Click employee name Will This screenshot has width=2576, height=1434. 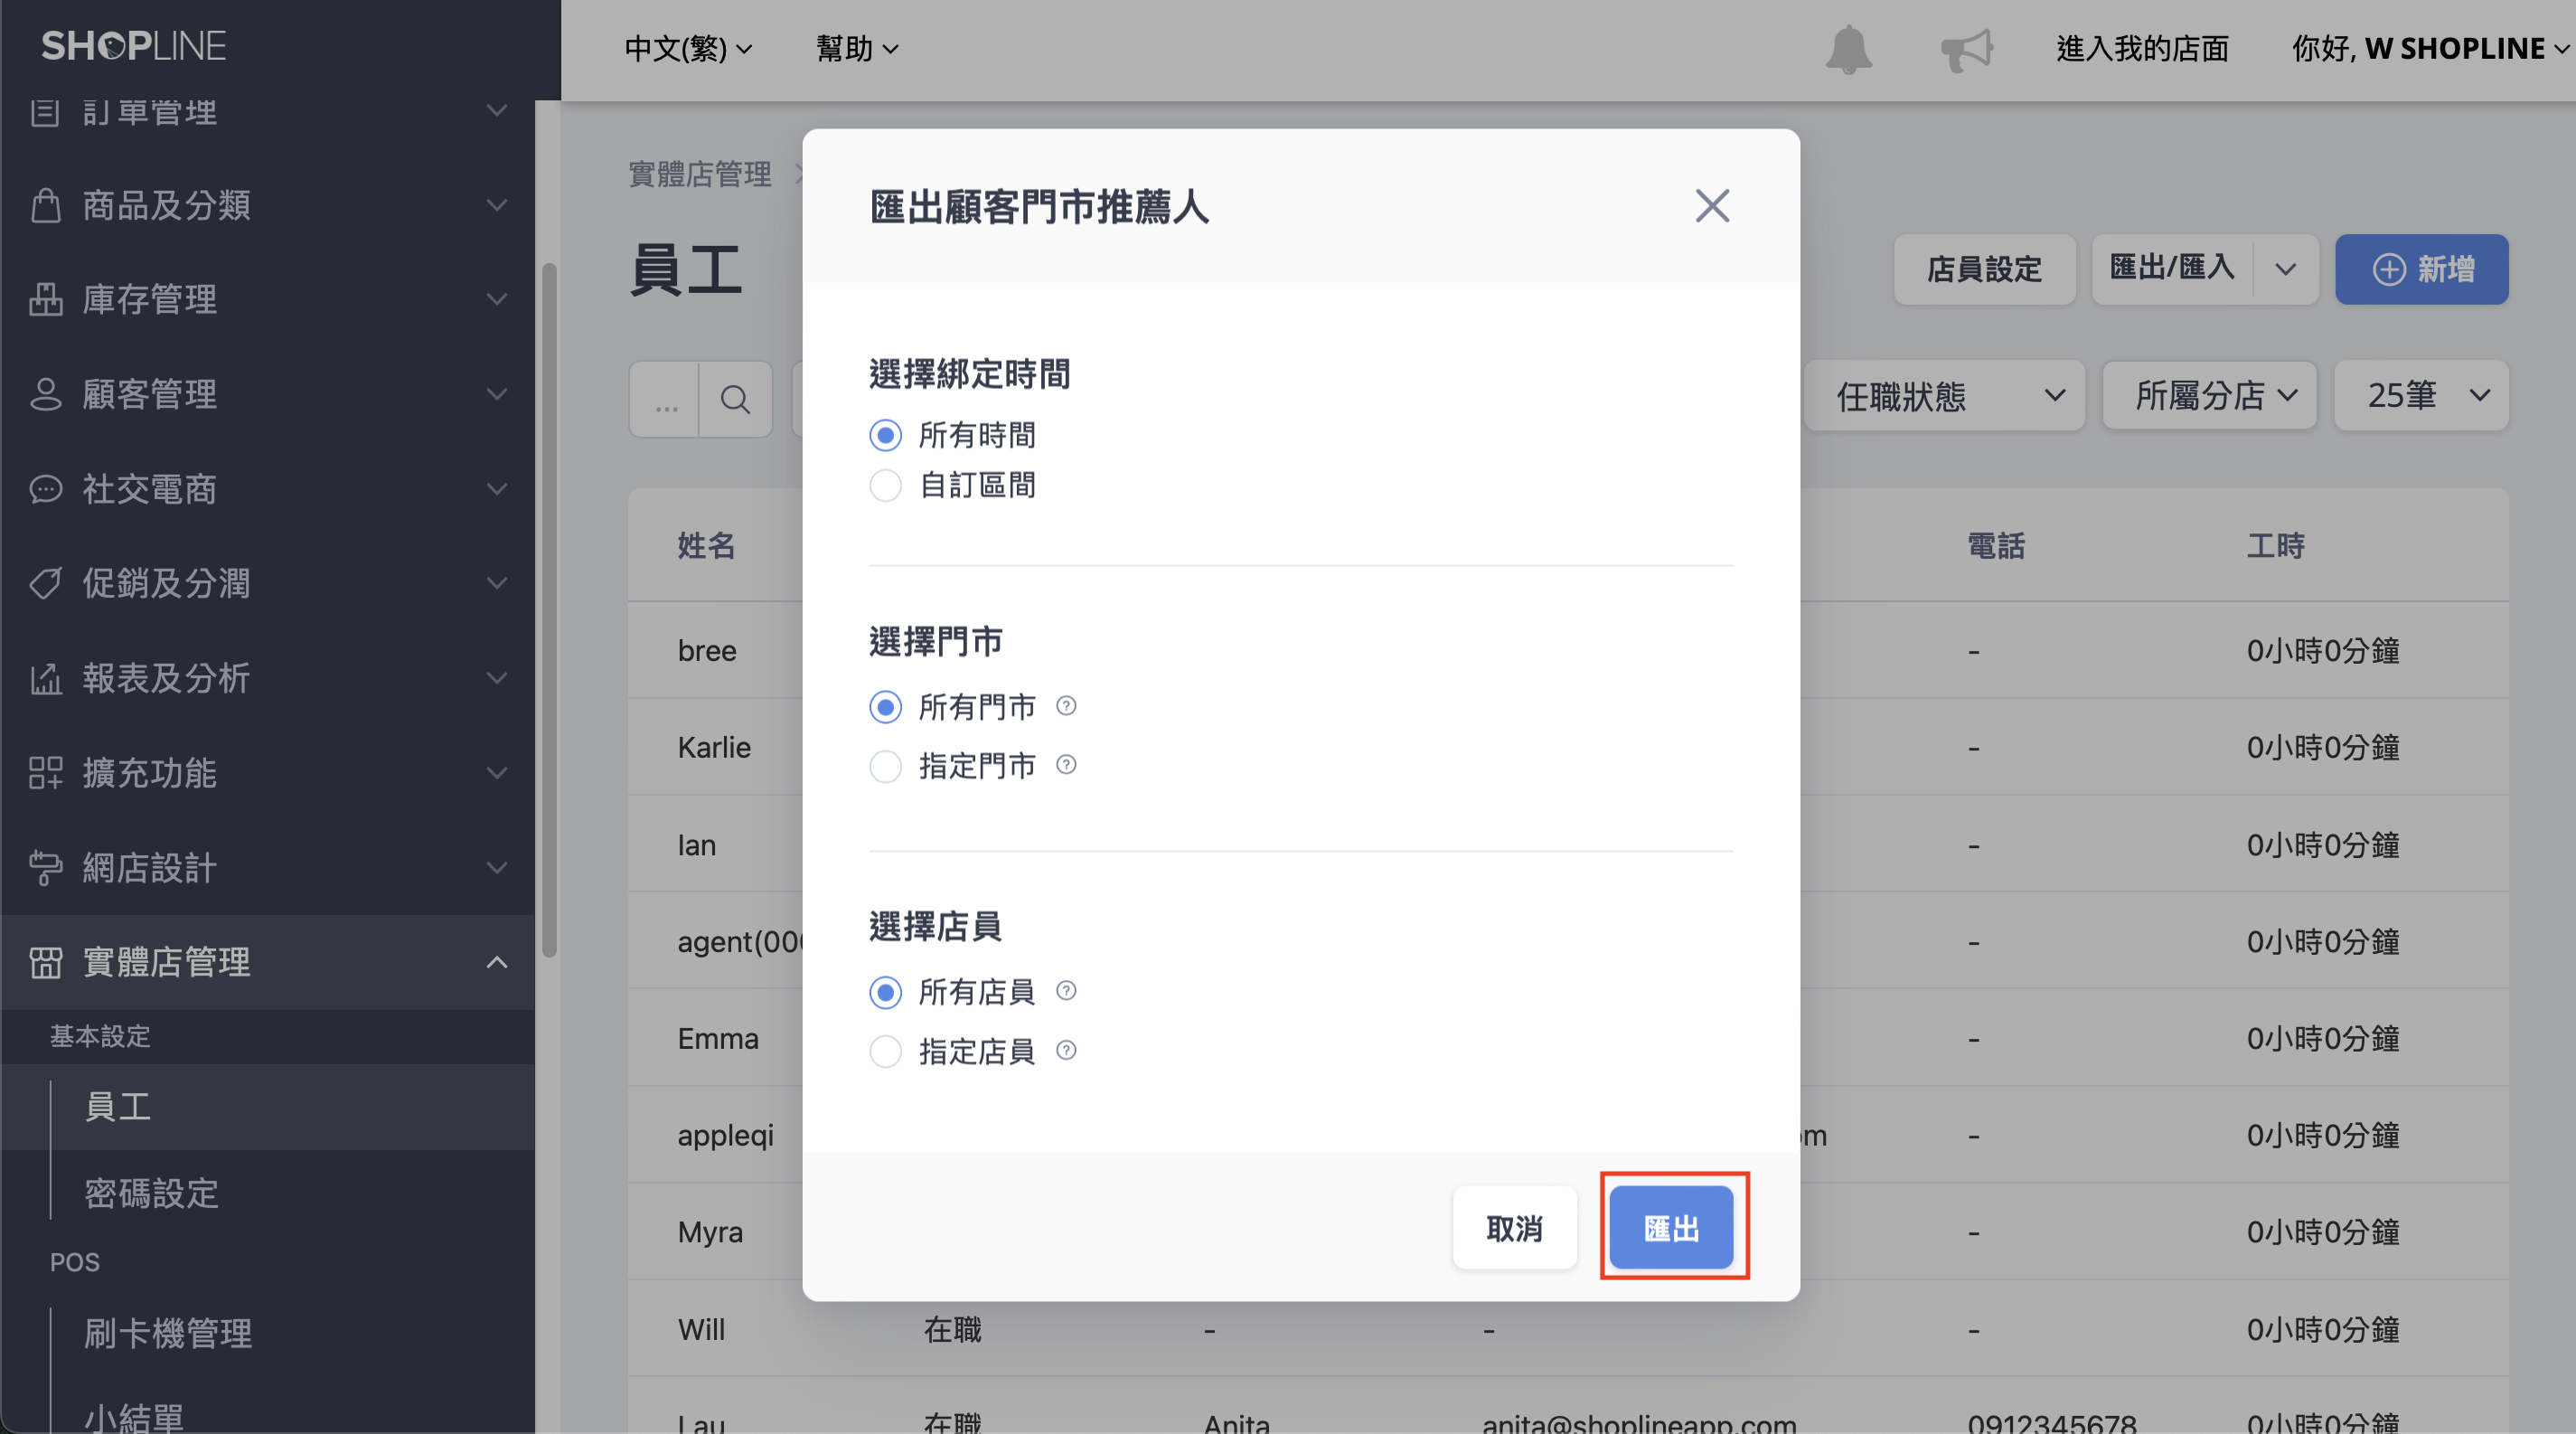(x=701, y=1329)
